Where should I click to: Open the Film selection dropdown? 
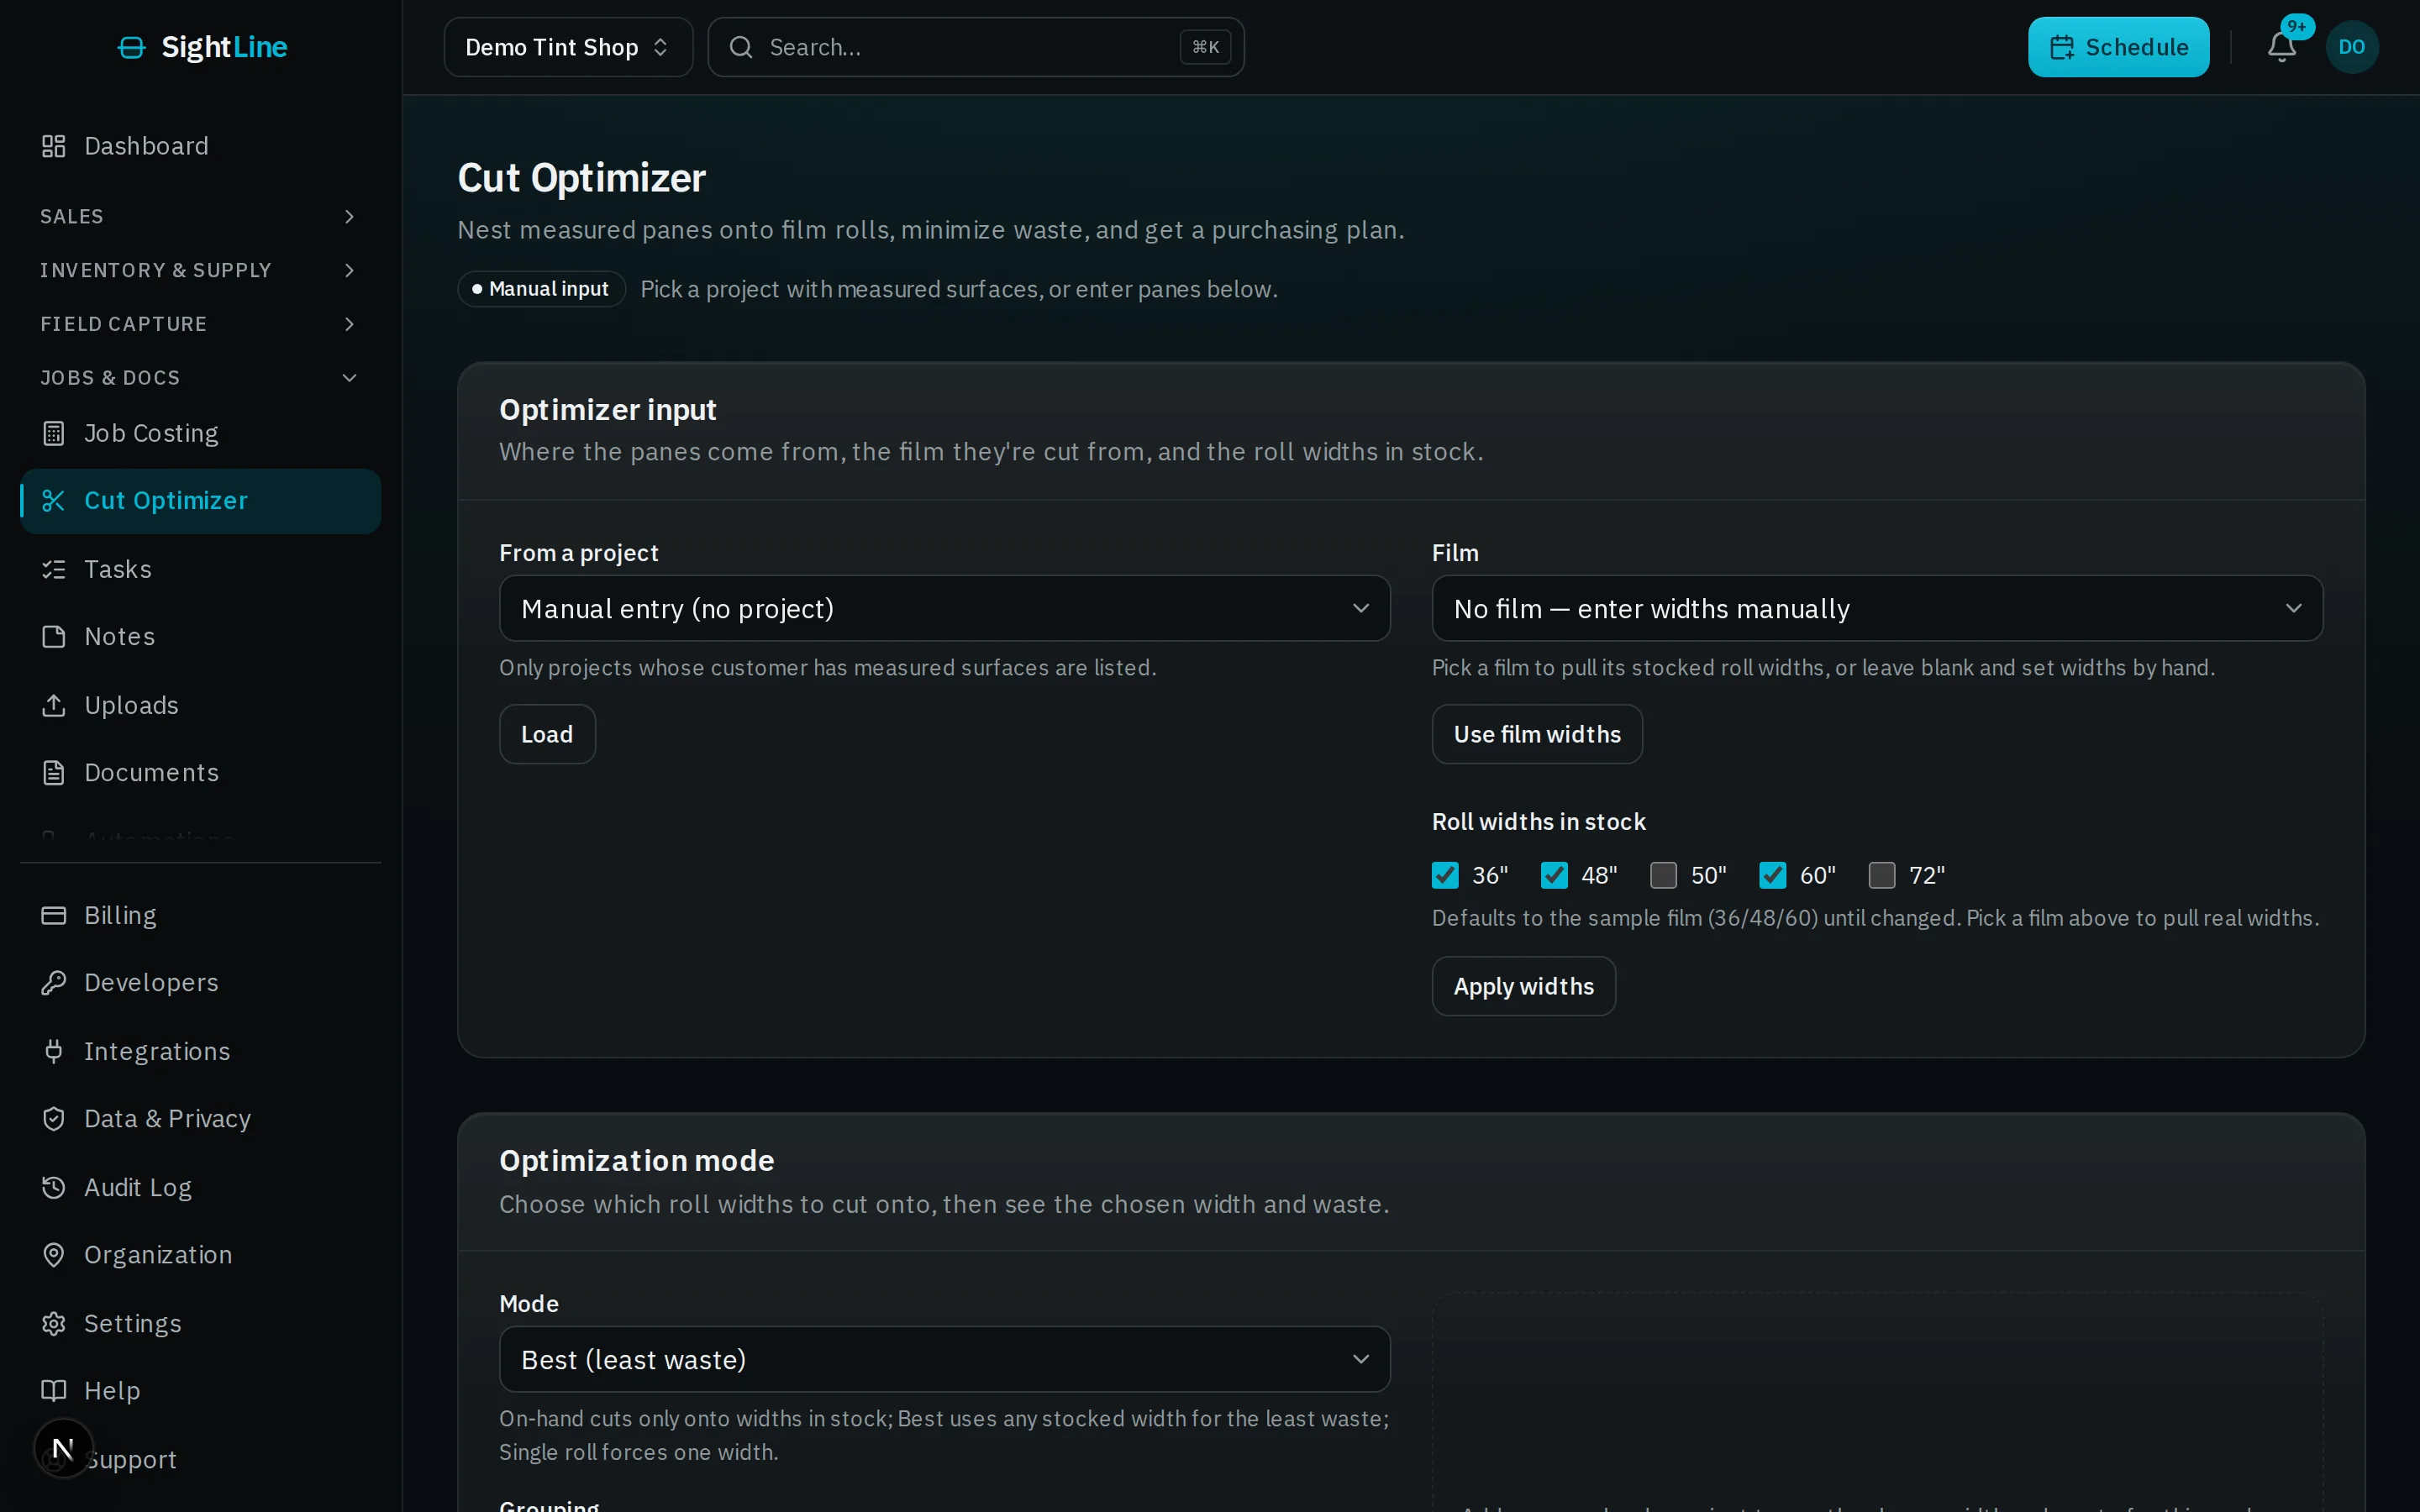coord(1877,608)
